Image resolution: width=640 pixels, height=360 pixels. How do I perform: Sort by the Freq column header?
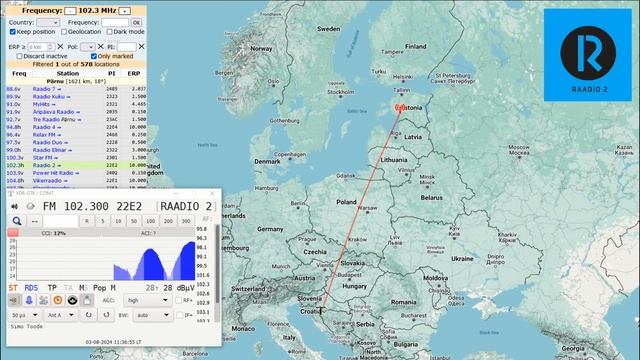pyautogui.click(x=19, y=73)
